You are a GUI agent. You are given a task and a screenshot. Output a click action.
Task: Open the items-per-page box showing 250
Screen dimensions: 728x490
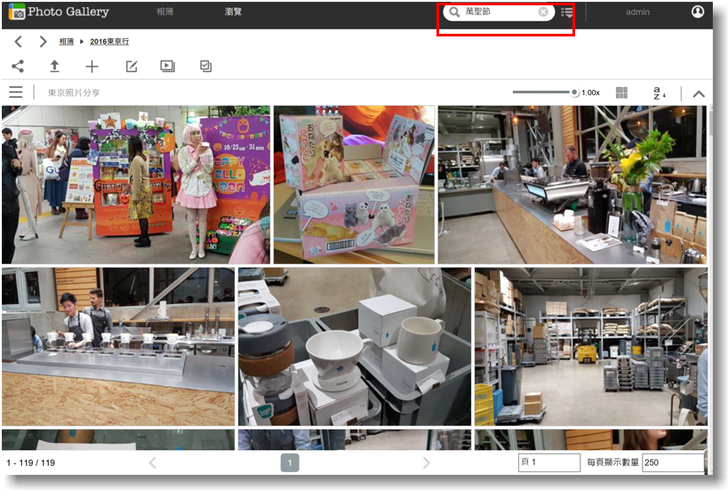(x=672, y=463)
